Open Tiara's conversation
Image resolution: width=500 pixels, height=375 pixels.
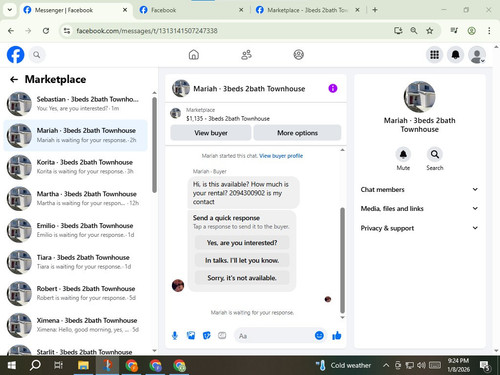pyautogui.click(x=75, y=262)
